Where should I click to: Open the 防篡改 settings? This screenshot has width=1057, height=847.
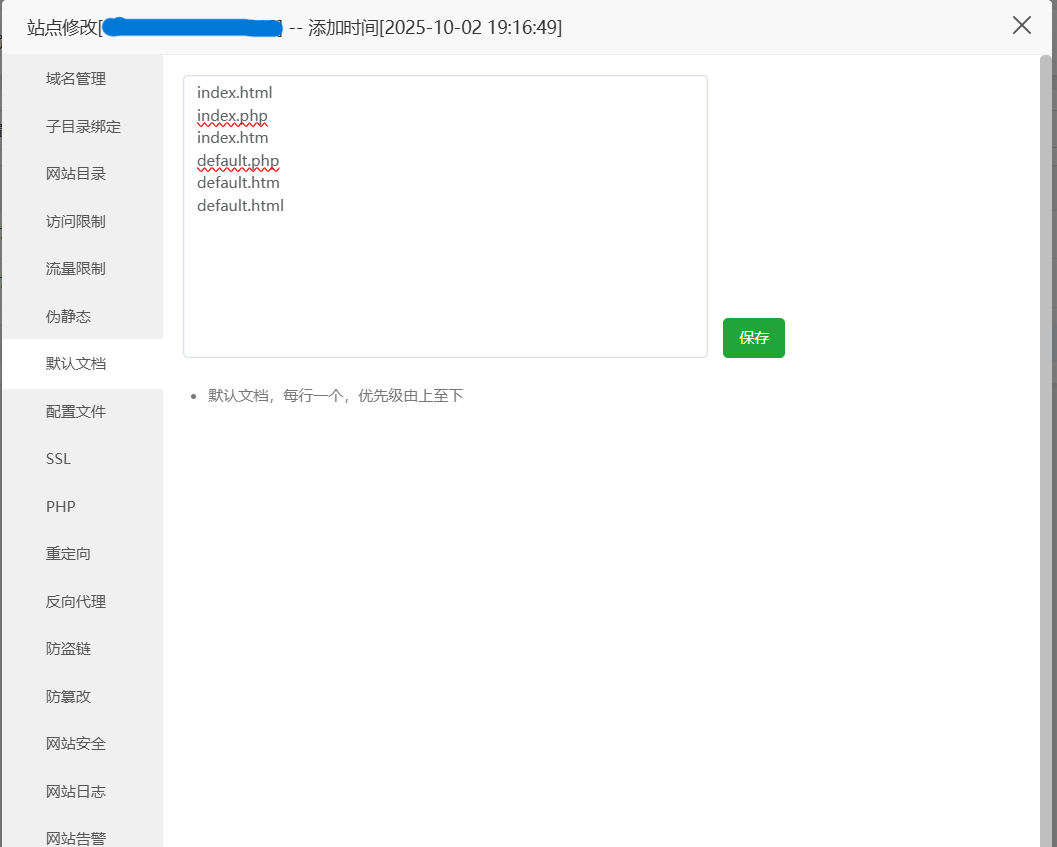tap(68, 697)
